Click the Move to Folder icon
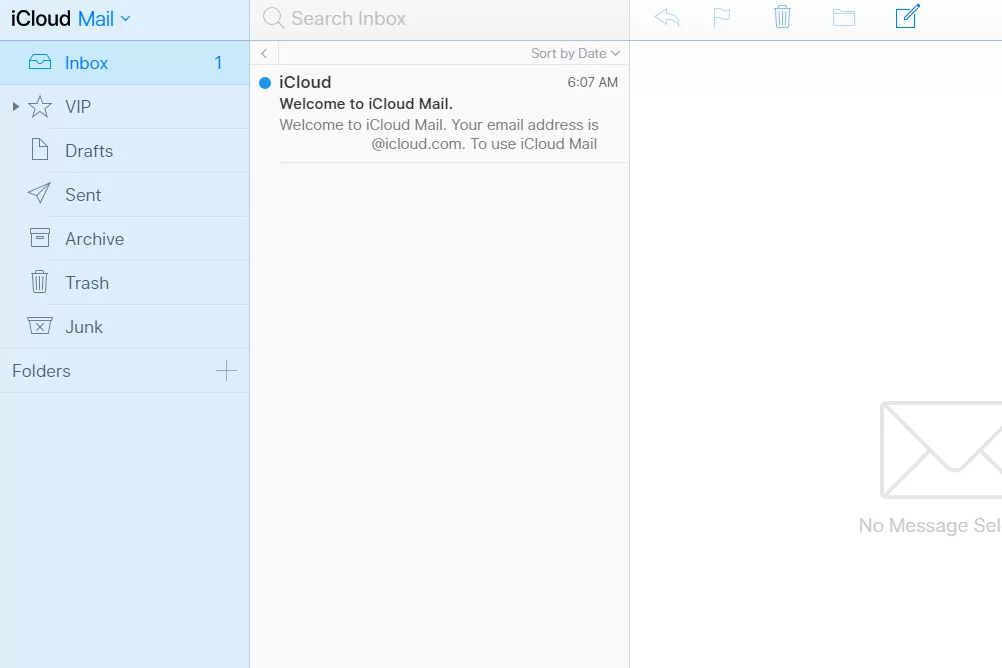This screenshot has width=1002, height=668. pos(843,17)
